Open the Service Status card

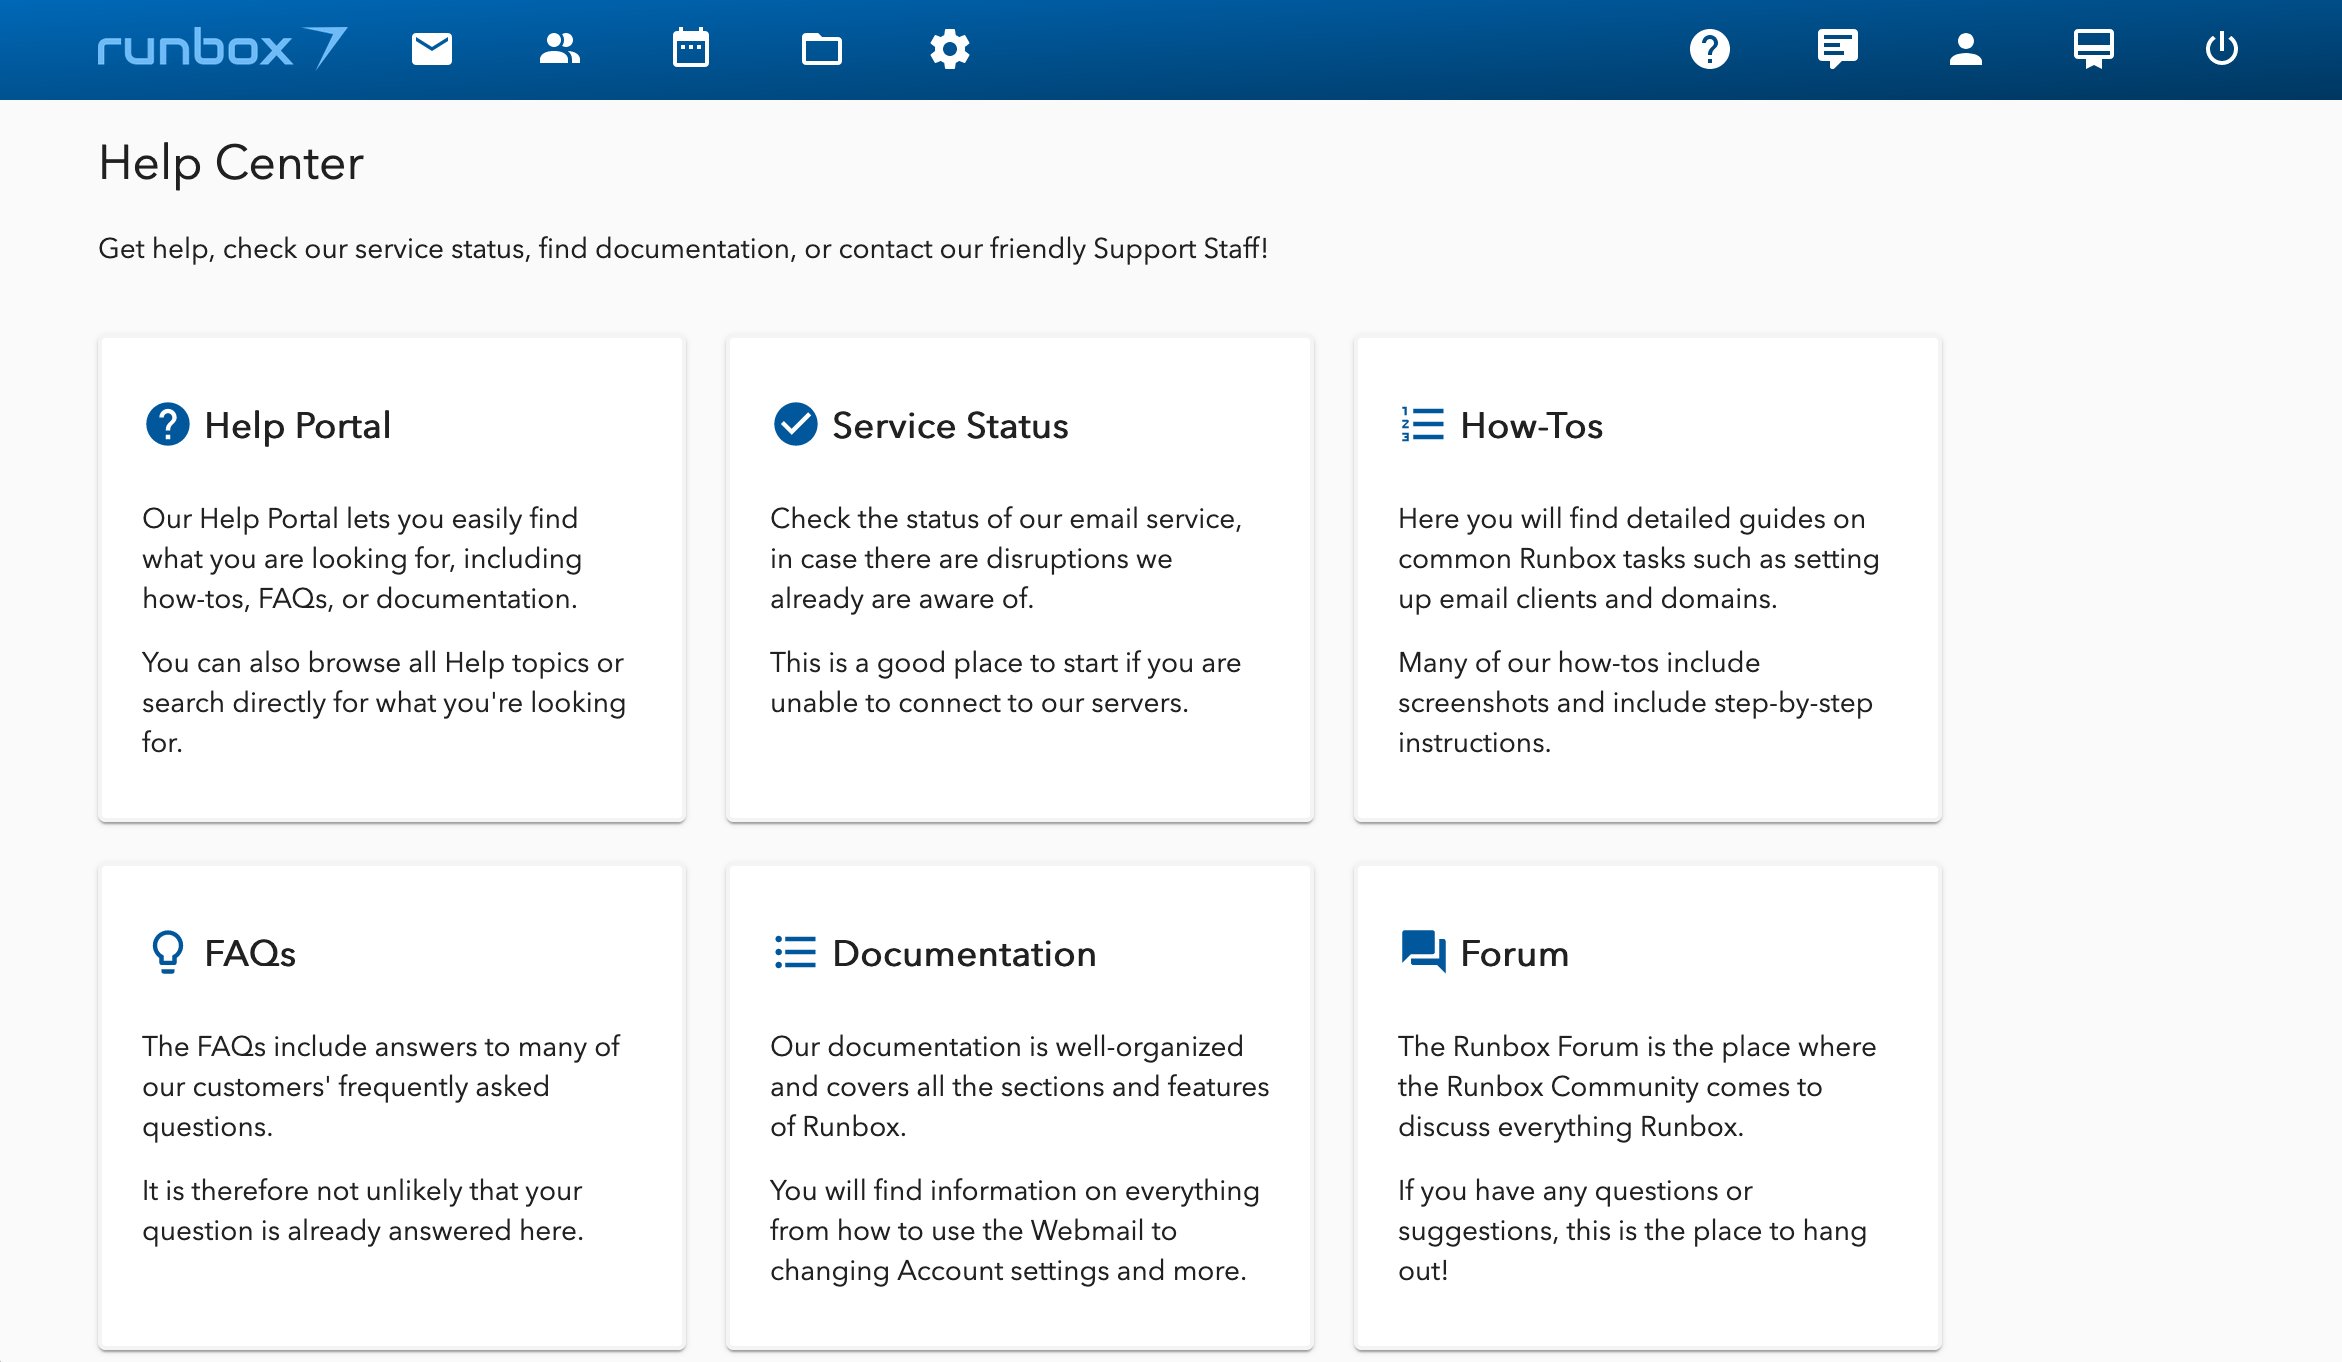[x=1019, y=580]
